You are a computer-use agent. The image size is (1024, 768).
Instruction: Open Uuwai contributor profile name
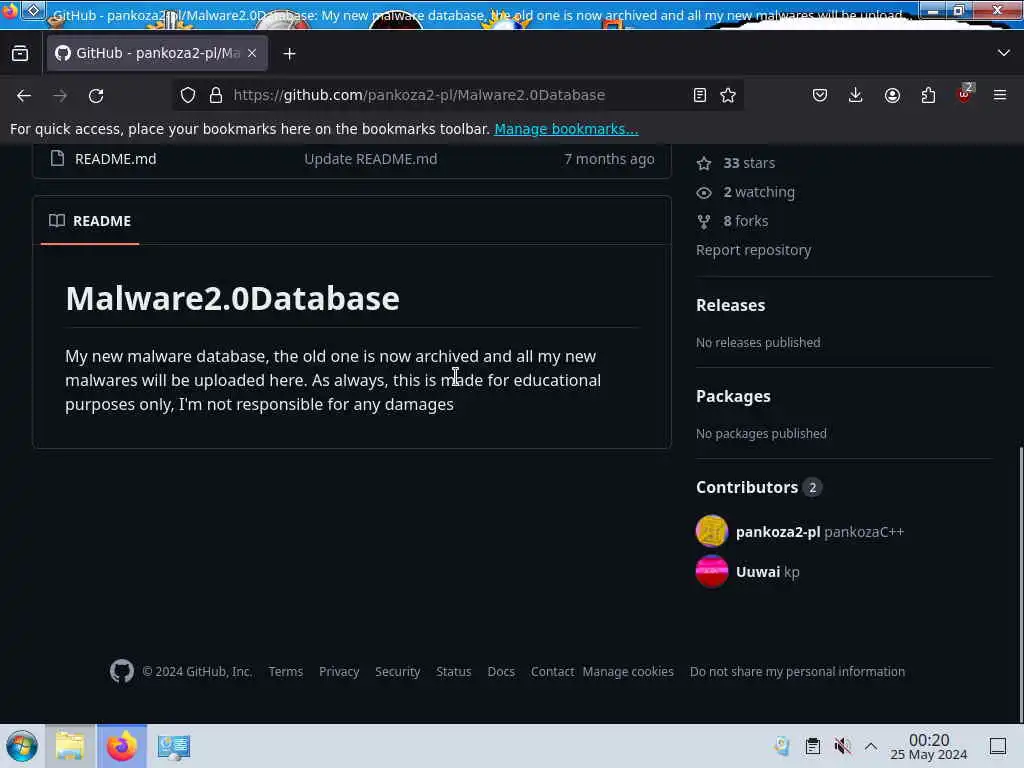pyautogui.click(x=758, y=572)
